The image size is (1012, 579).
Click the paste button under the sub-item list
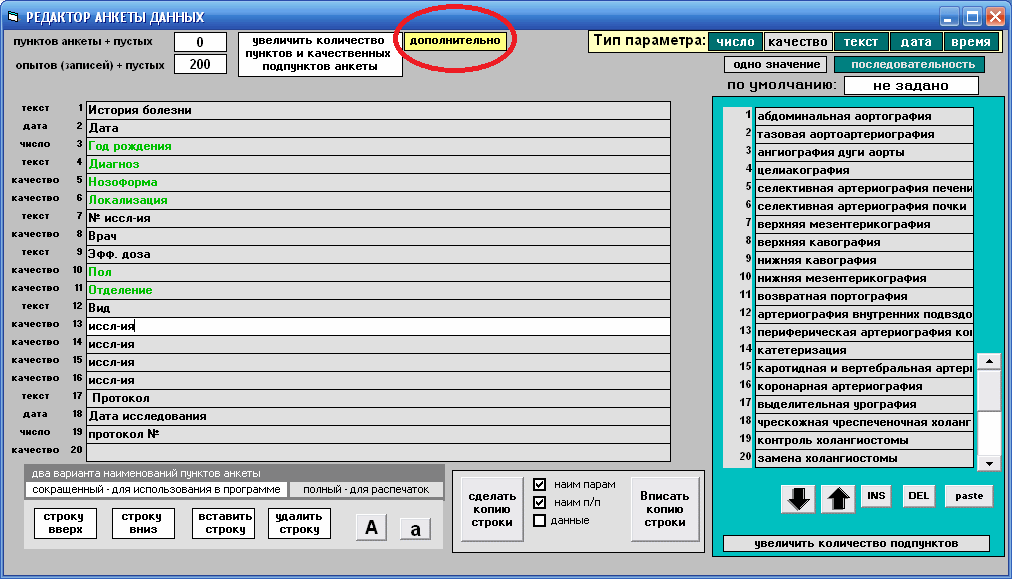click(x=968, y=496)
